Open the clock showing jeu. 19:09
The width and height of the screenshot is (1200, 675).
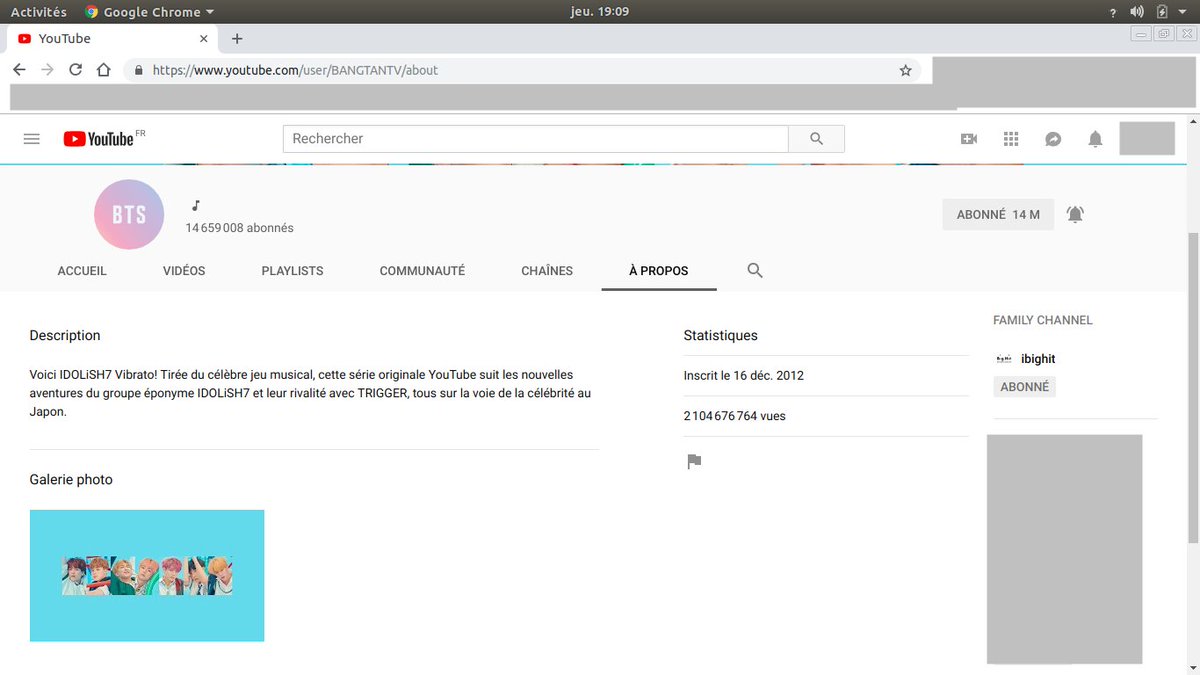tap(600, 12)
